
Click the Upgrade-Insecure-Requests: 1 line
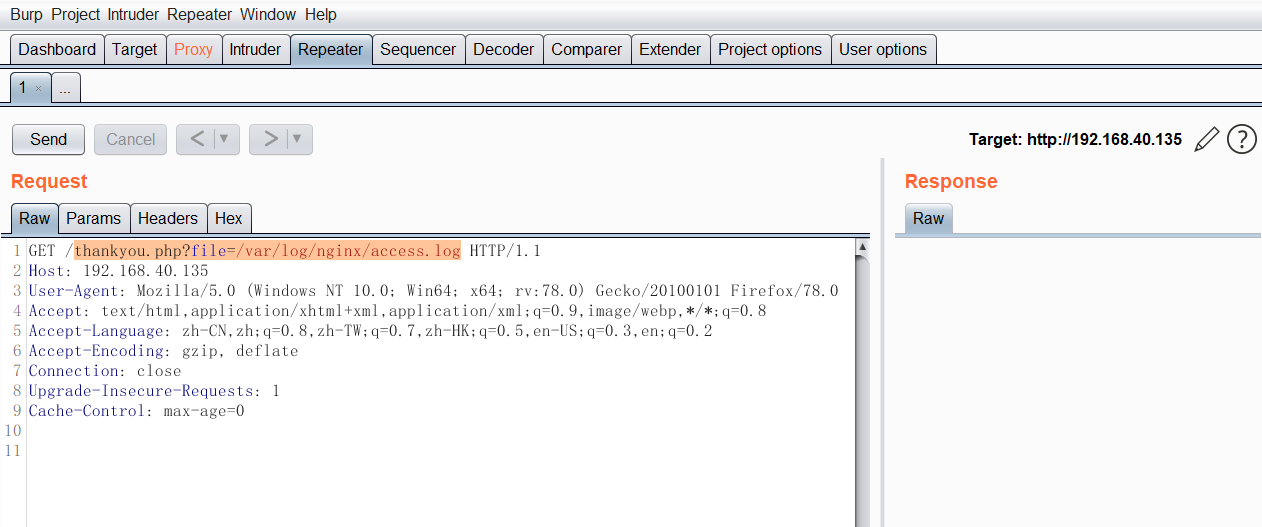154,390
